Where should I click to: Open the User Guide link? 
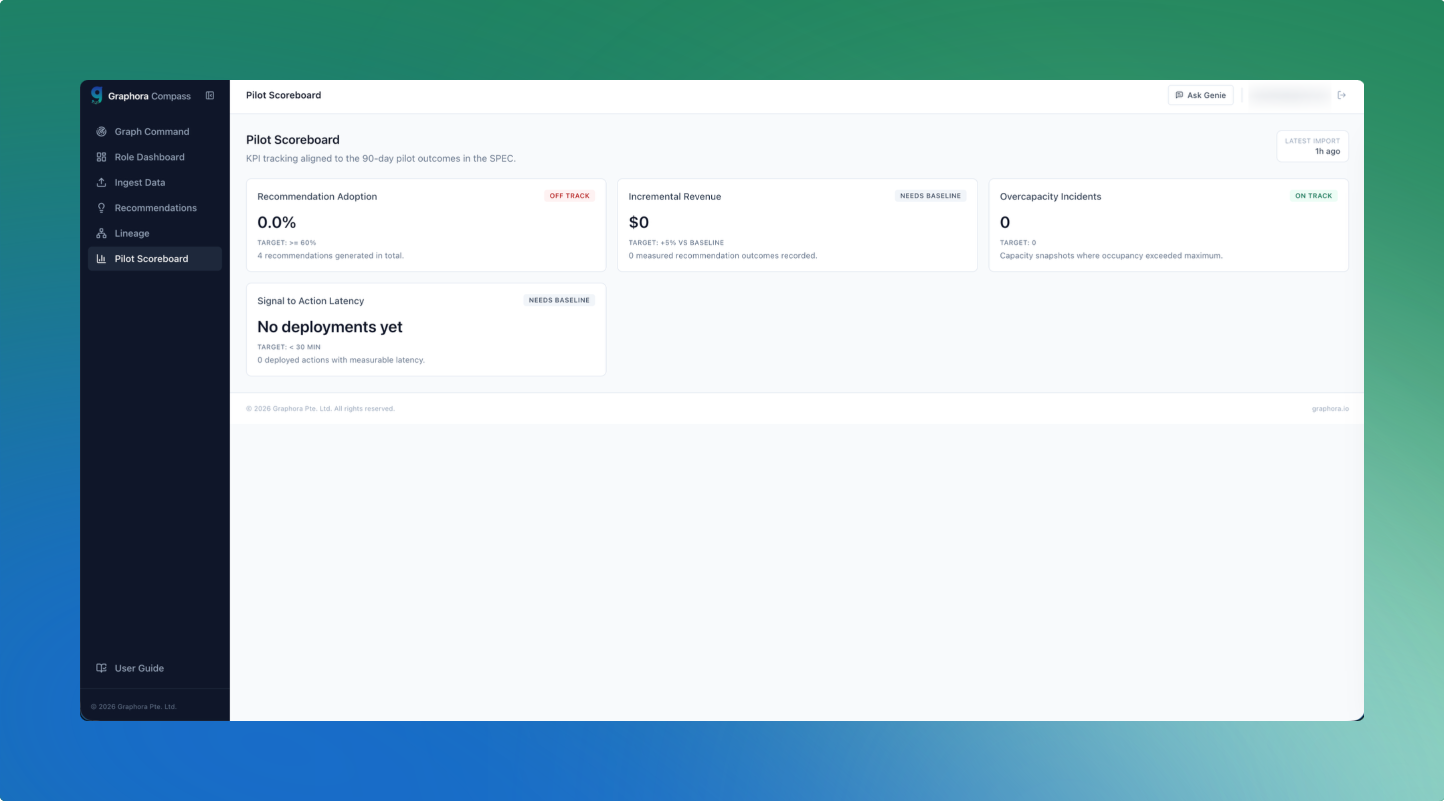[x=155, y=668]
